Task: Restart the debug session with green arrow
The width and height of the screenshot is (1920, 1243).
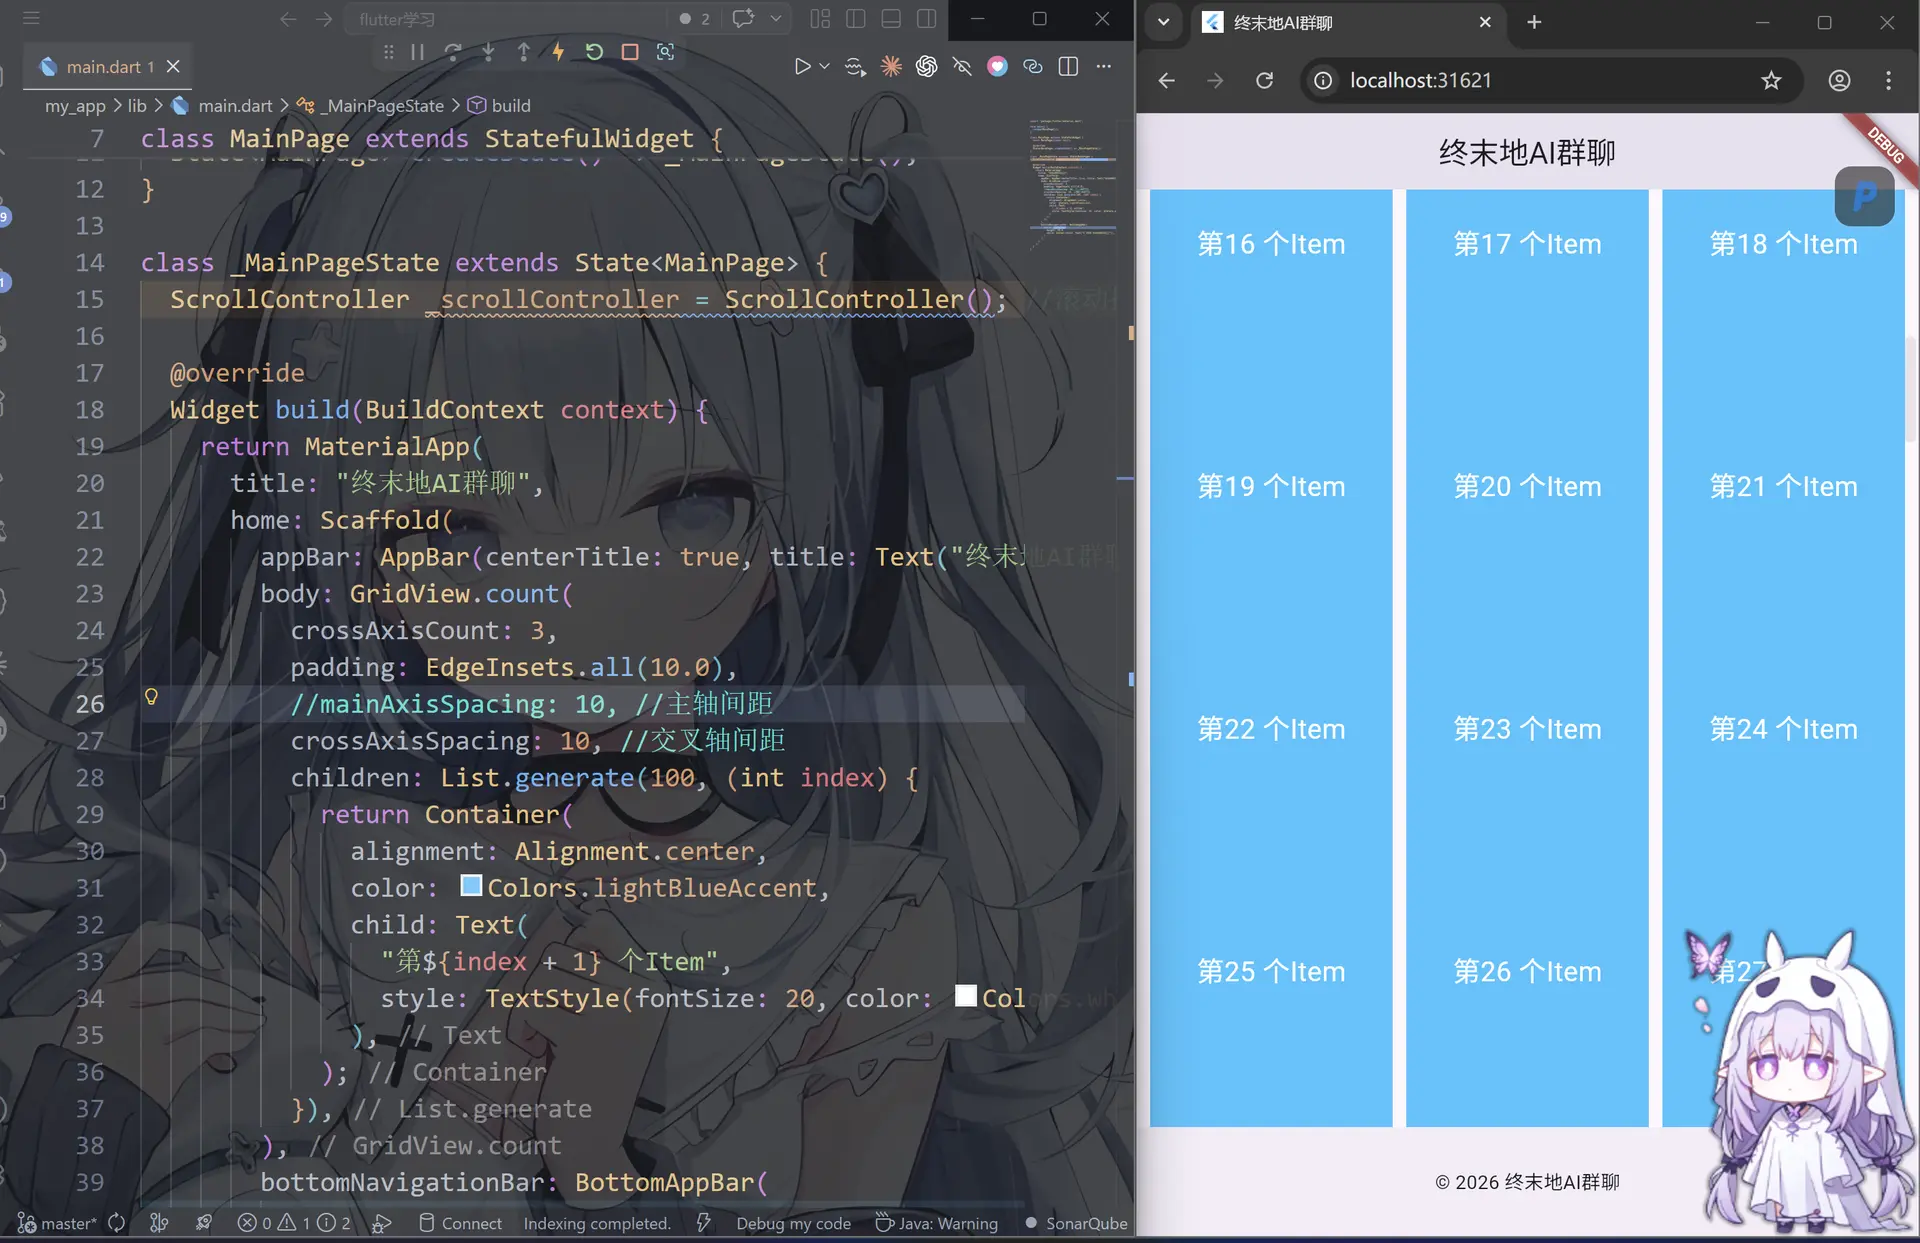Action: [594, 52]
